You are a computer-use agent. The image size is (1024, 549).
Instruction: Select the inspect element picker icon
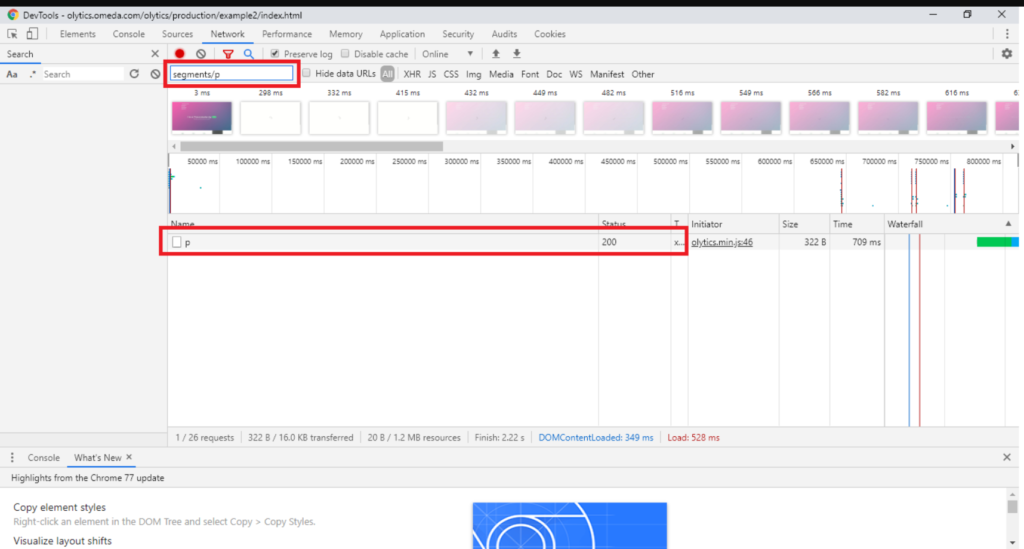click(x=13, y=34)
